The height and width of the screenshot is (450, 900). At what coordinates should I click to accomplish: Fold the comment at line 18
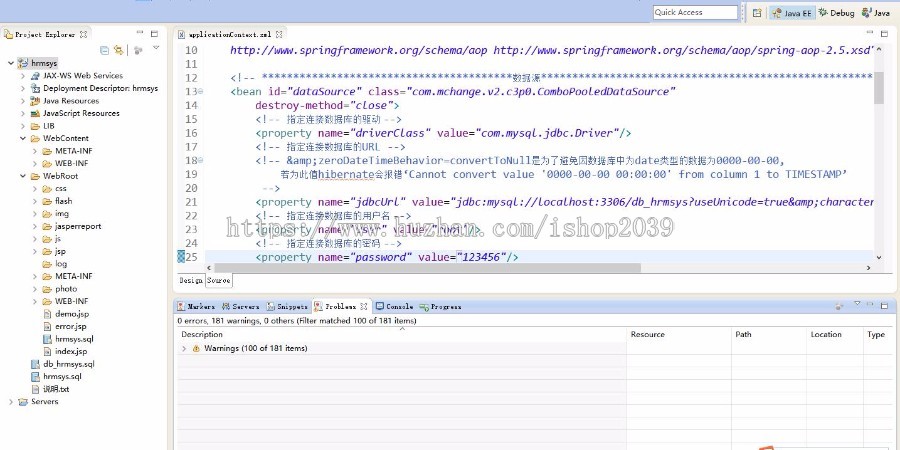(200, 161)
